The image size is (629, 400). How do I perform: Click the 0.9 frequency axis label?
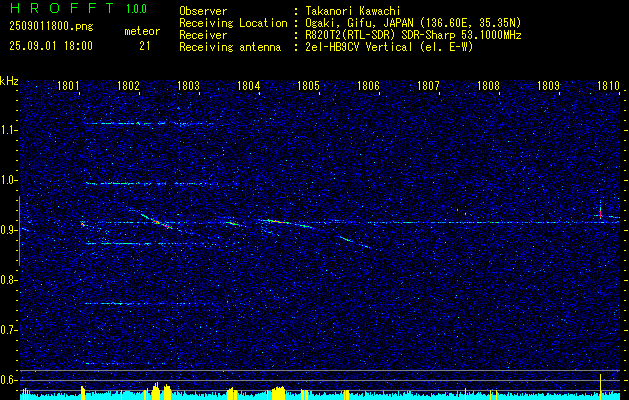coord(8,230)
